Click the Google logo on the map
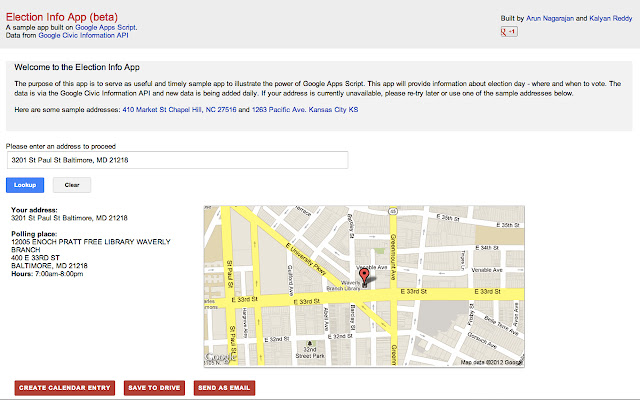This screenshot has height=400, width=640. click(220, 357)
